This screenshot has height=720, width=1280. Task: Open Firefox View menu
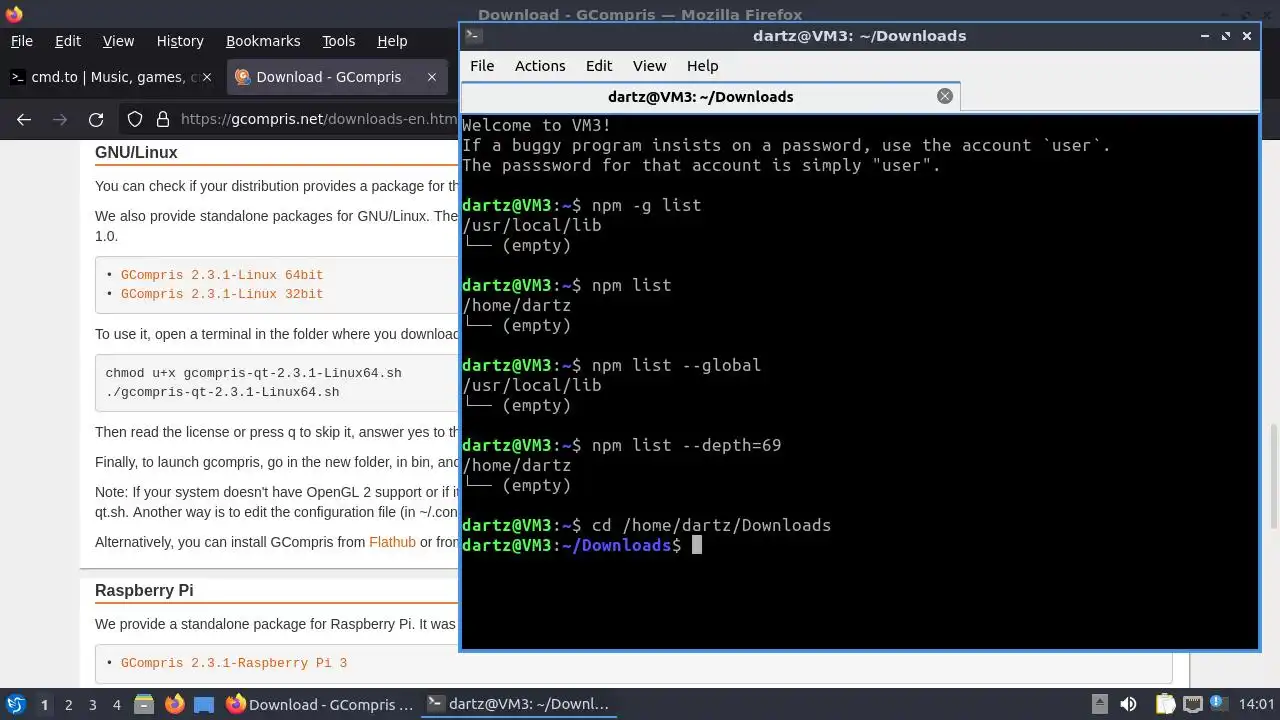pyautogui.click(x=118, y=41)
